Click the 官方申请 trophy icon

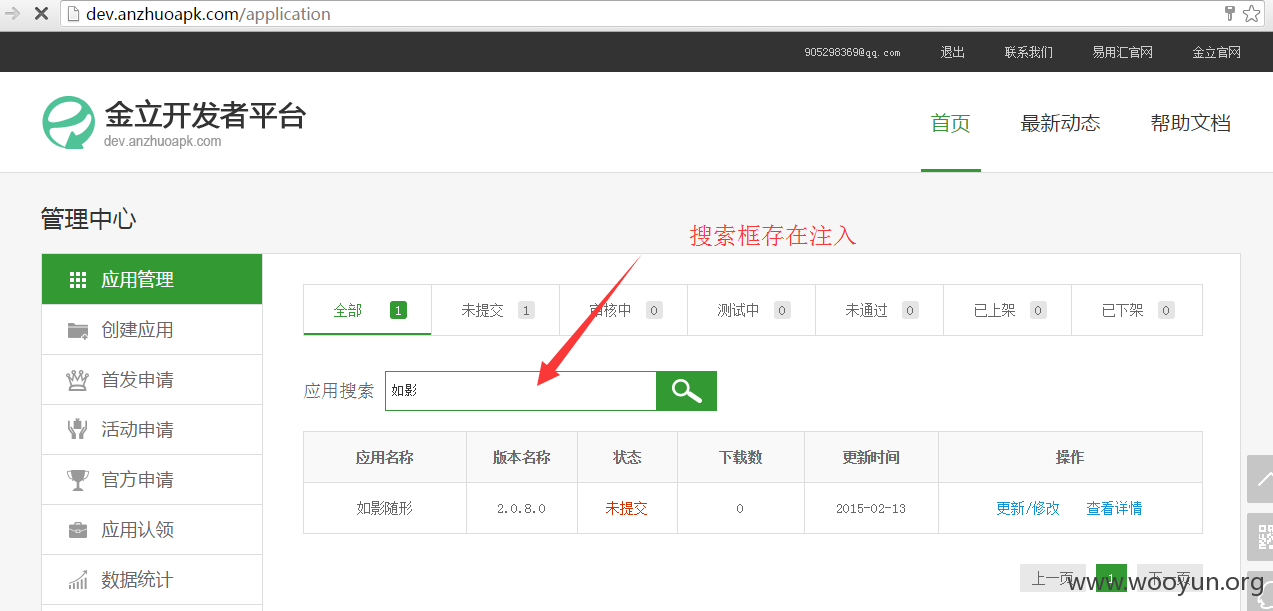click(x=78, y=480)
